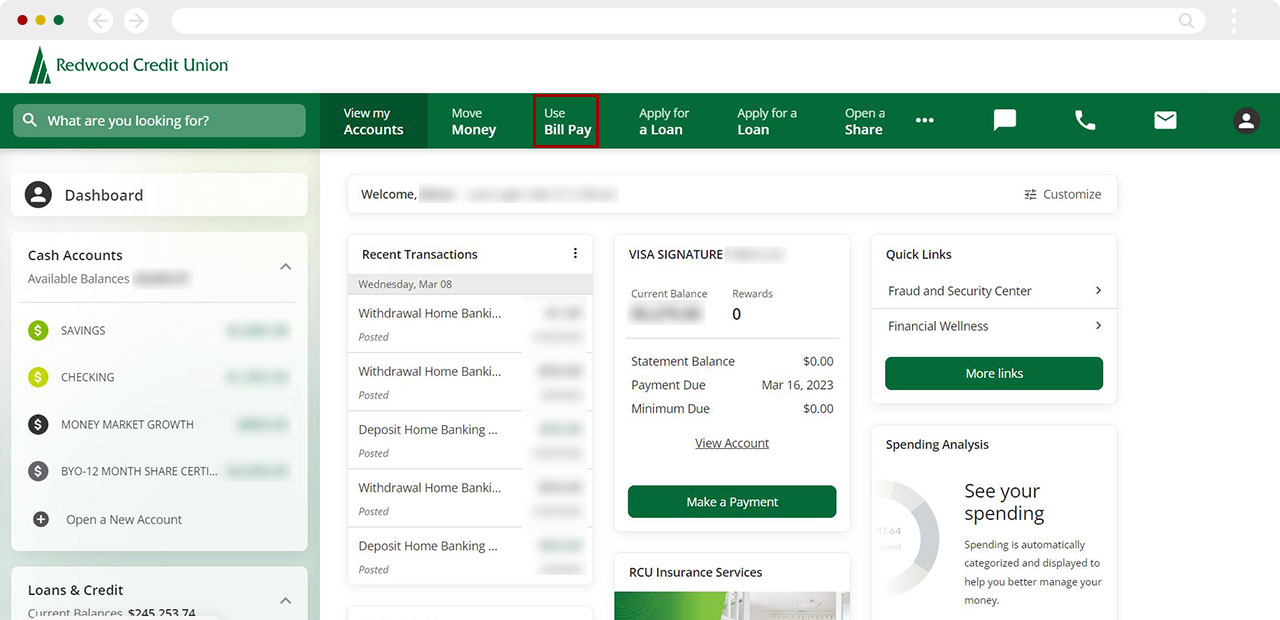This screenshot has width=1280, height=620.
Task: Collapse the Loans & Credit section
Action: 286,601
